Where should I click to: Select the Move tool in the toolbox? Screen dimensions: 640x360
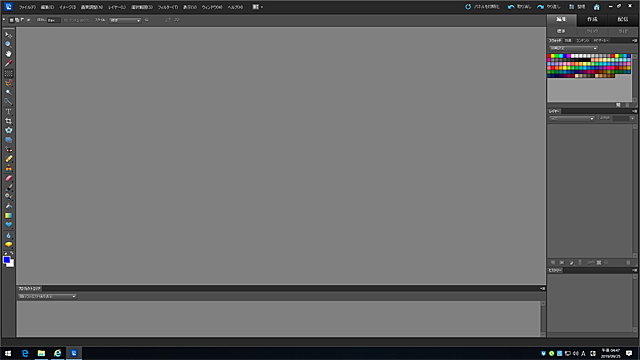[8, 35]
